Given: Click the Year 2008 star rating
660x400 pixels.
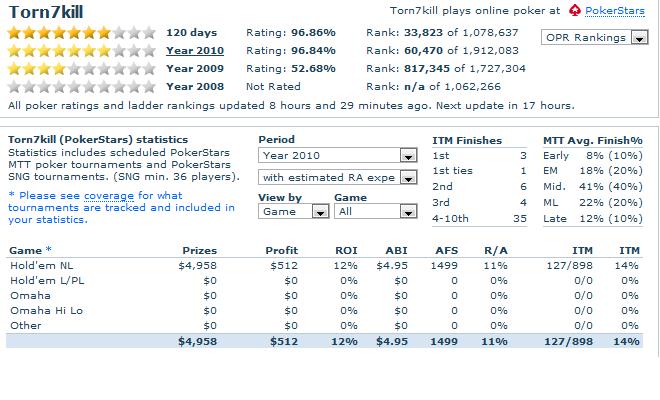Looking at the screenshot, I should tap(80, 87).
